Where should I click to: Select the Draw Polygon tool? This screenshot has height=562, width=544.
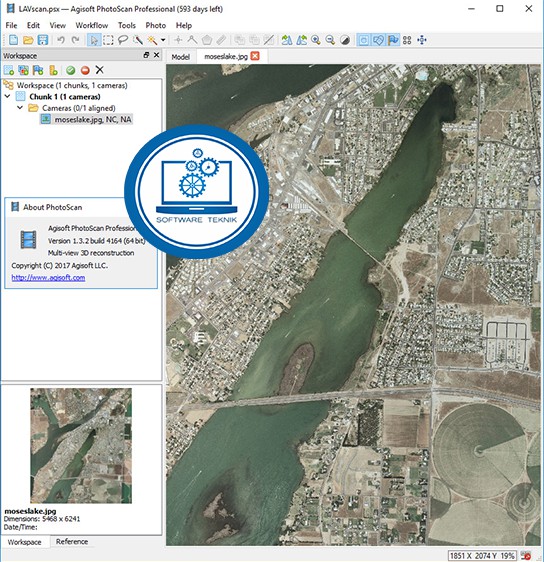tap(207, 40)
